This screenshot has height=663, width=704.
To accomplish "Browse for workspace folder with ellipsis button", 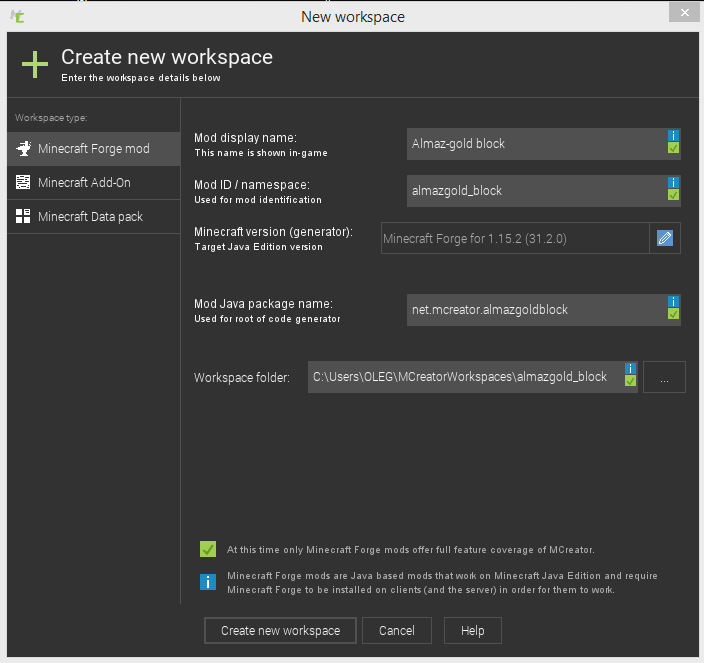I will point(664,377).
